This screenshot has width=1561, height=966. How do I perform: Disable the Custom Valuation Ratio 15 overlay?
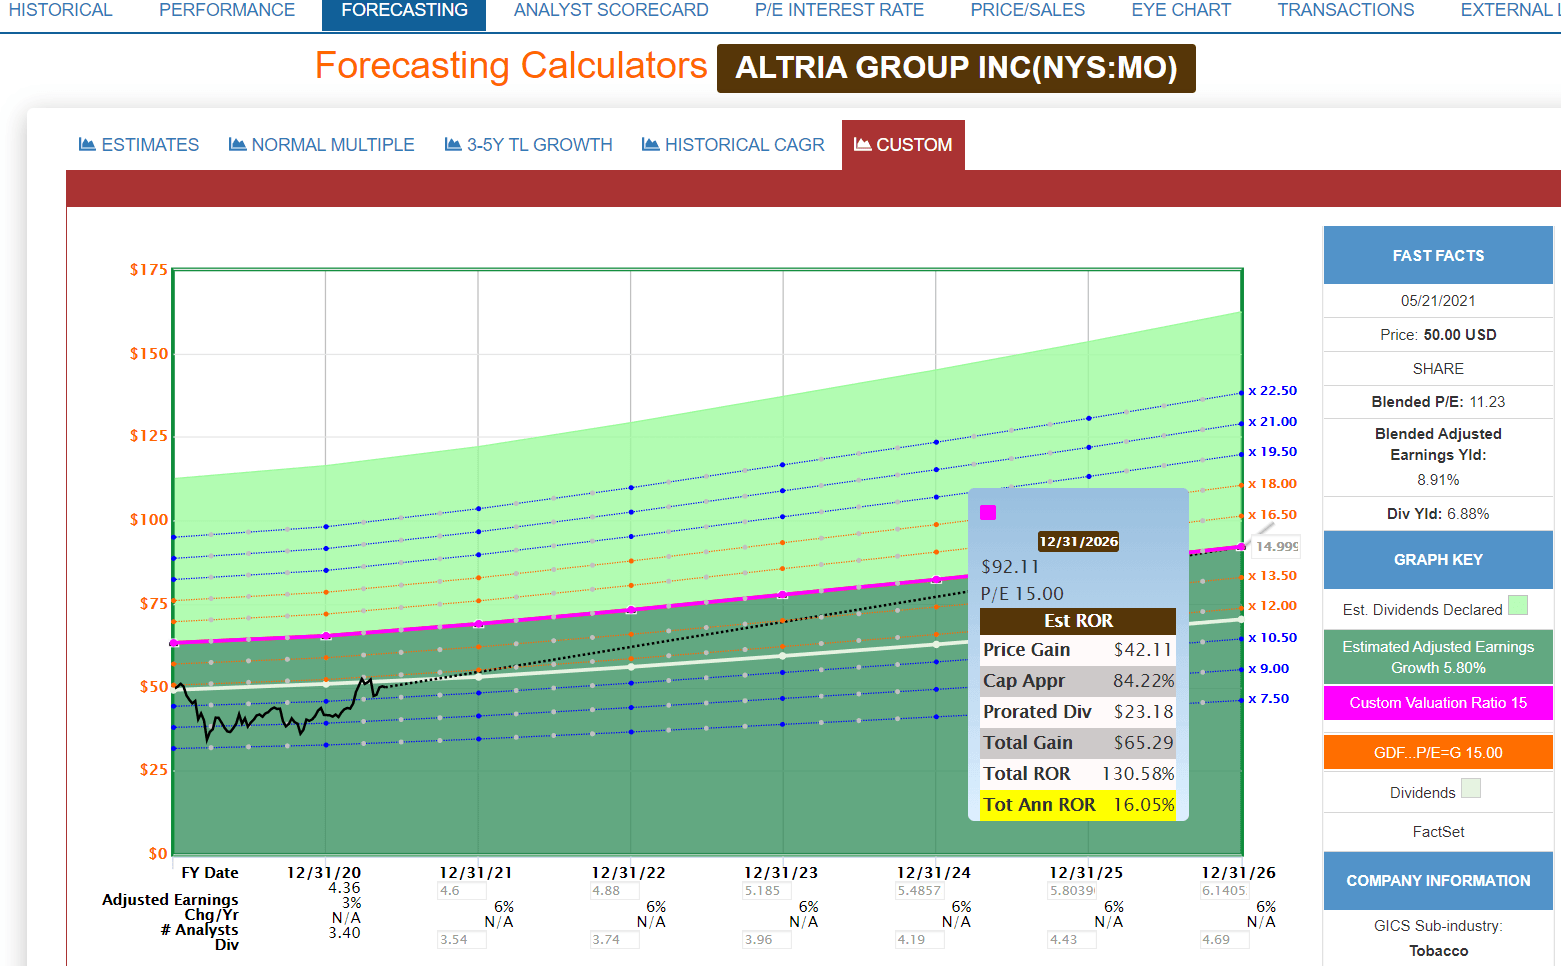(x=1437, y=703)
